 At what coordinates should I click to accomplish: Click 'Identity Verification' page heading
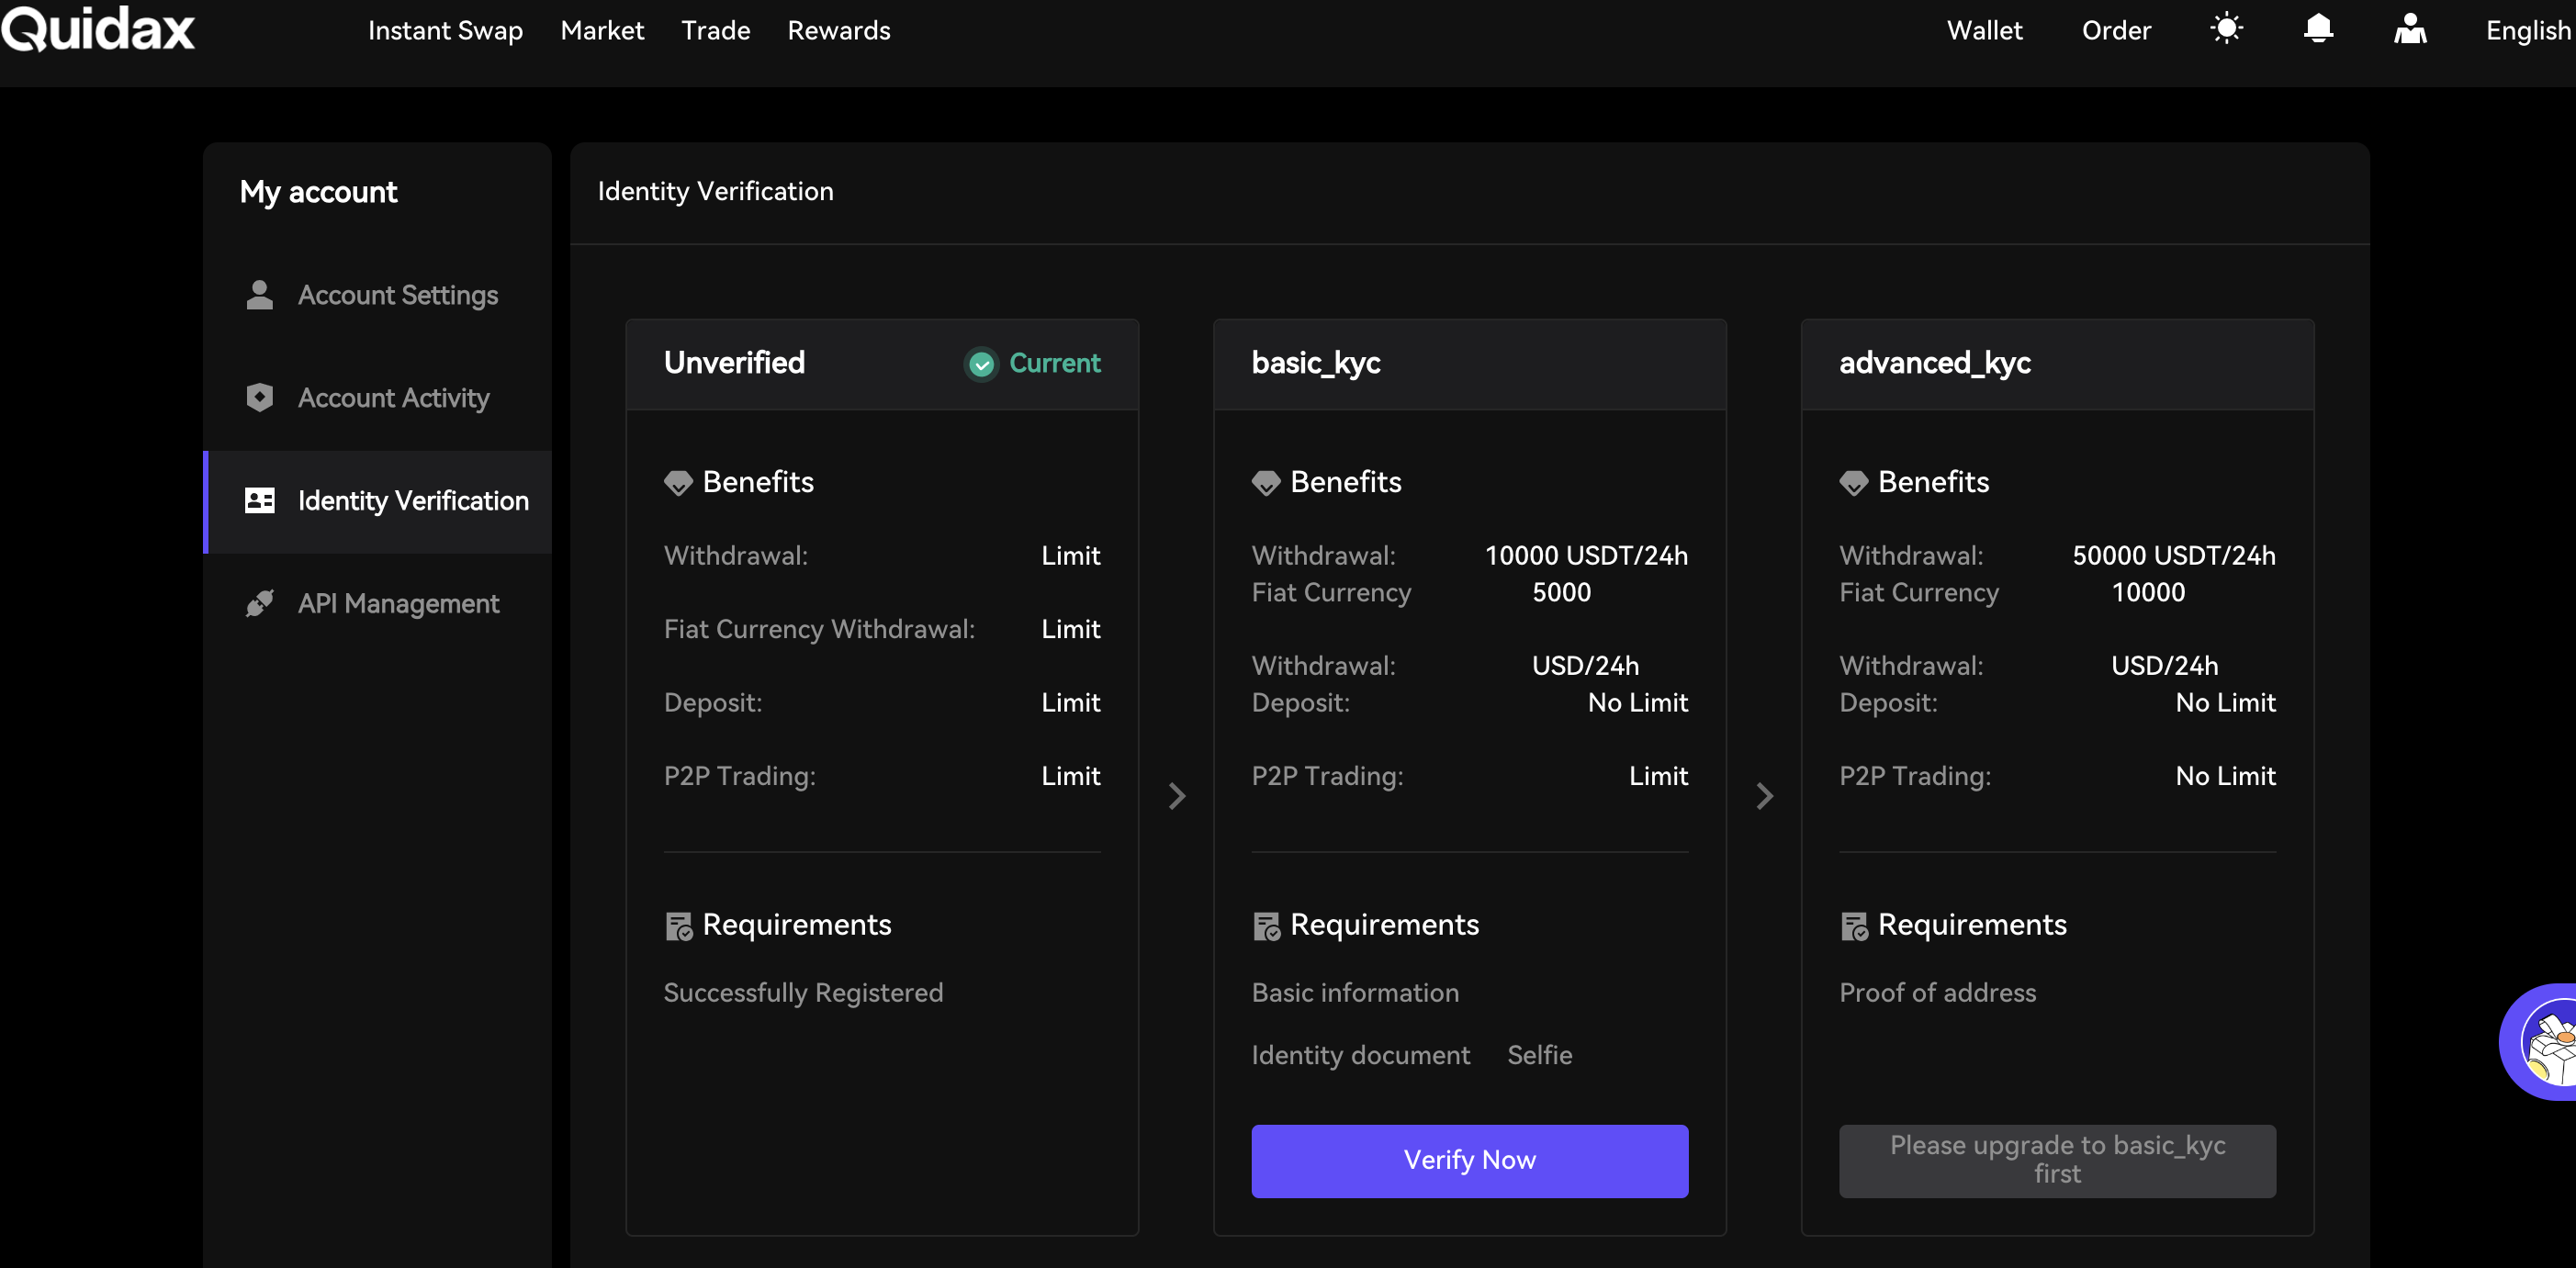[715, 191]
